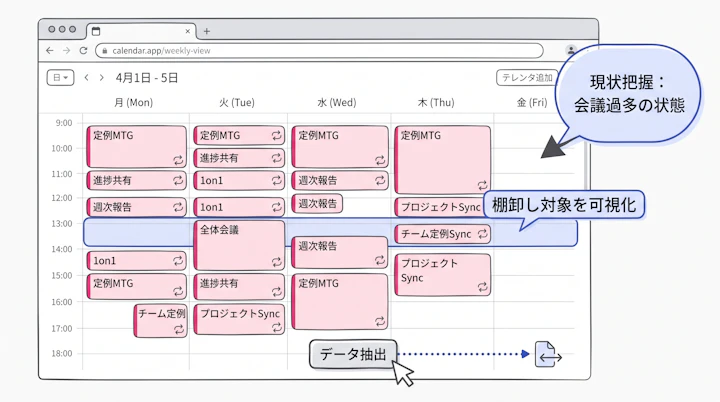
Task: Click repeat icon on Tuesday's 11:00 1on1
Action: click(x=276, y=181)
